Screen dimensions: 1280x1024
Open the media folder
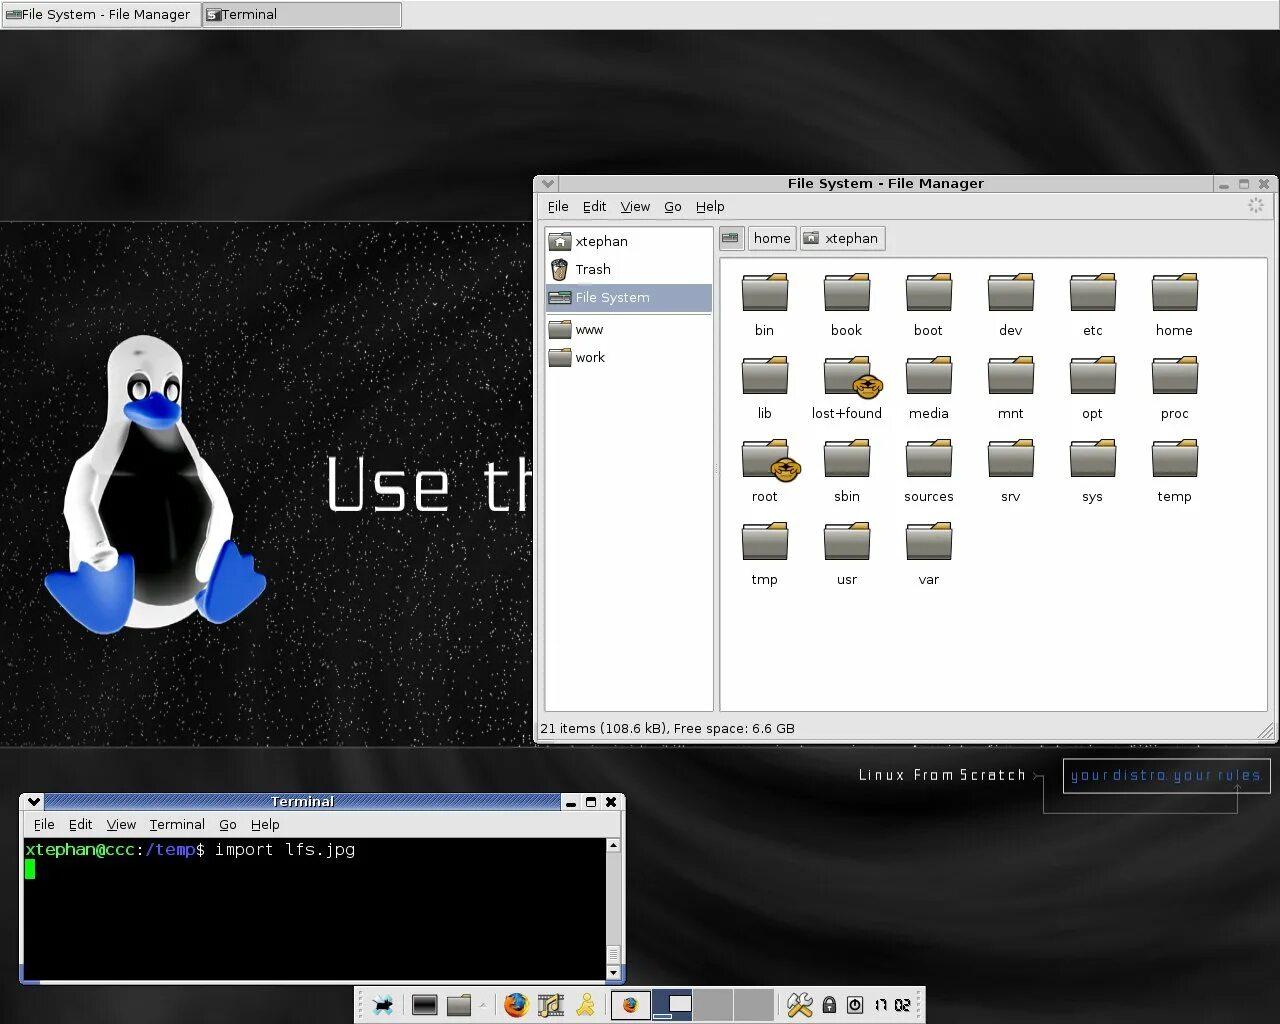point(929,387)
